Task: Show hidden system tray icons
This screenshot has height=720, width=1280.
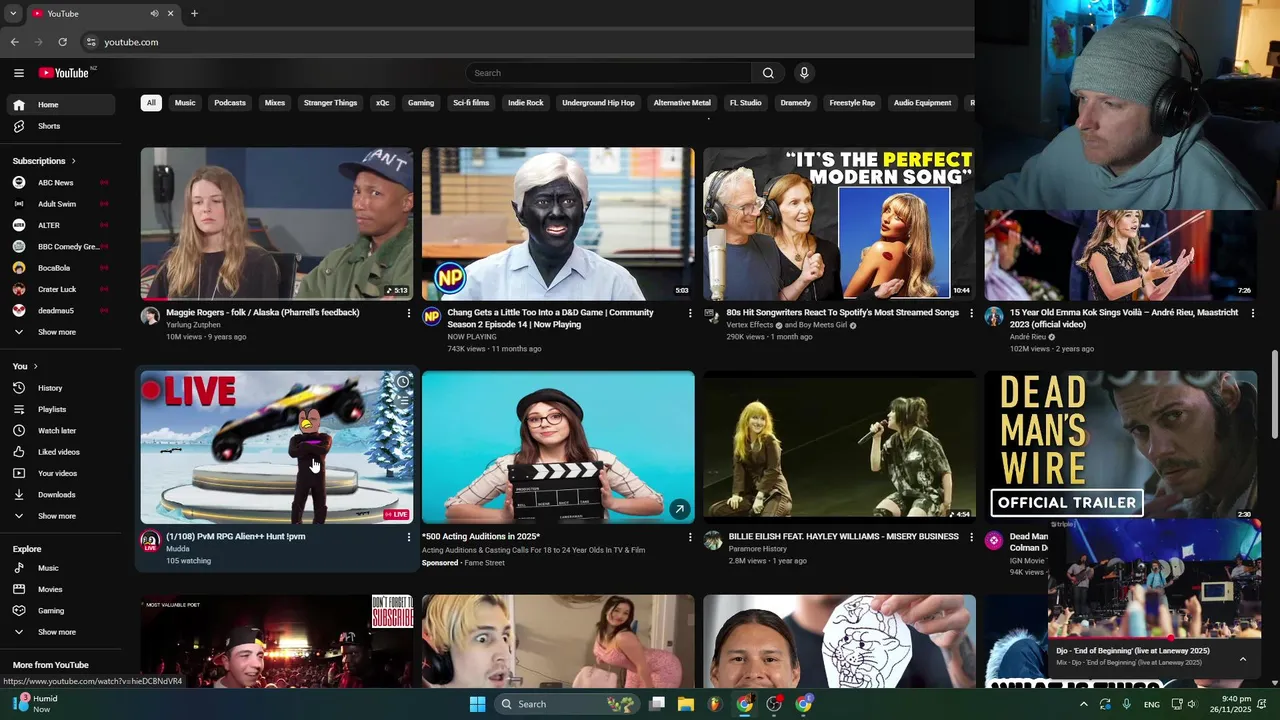Action: (1083, 704)
